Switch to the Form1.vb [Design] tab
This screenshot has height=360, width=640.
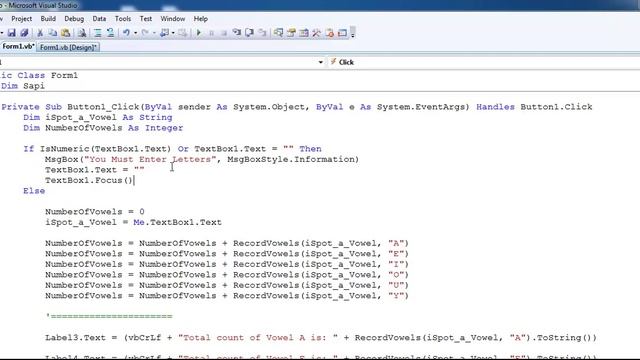coord(68,47)
